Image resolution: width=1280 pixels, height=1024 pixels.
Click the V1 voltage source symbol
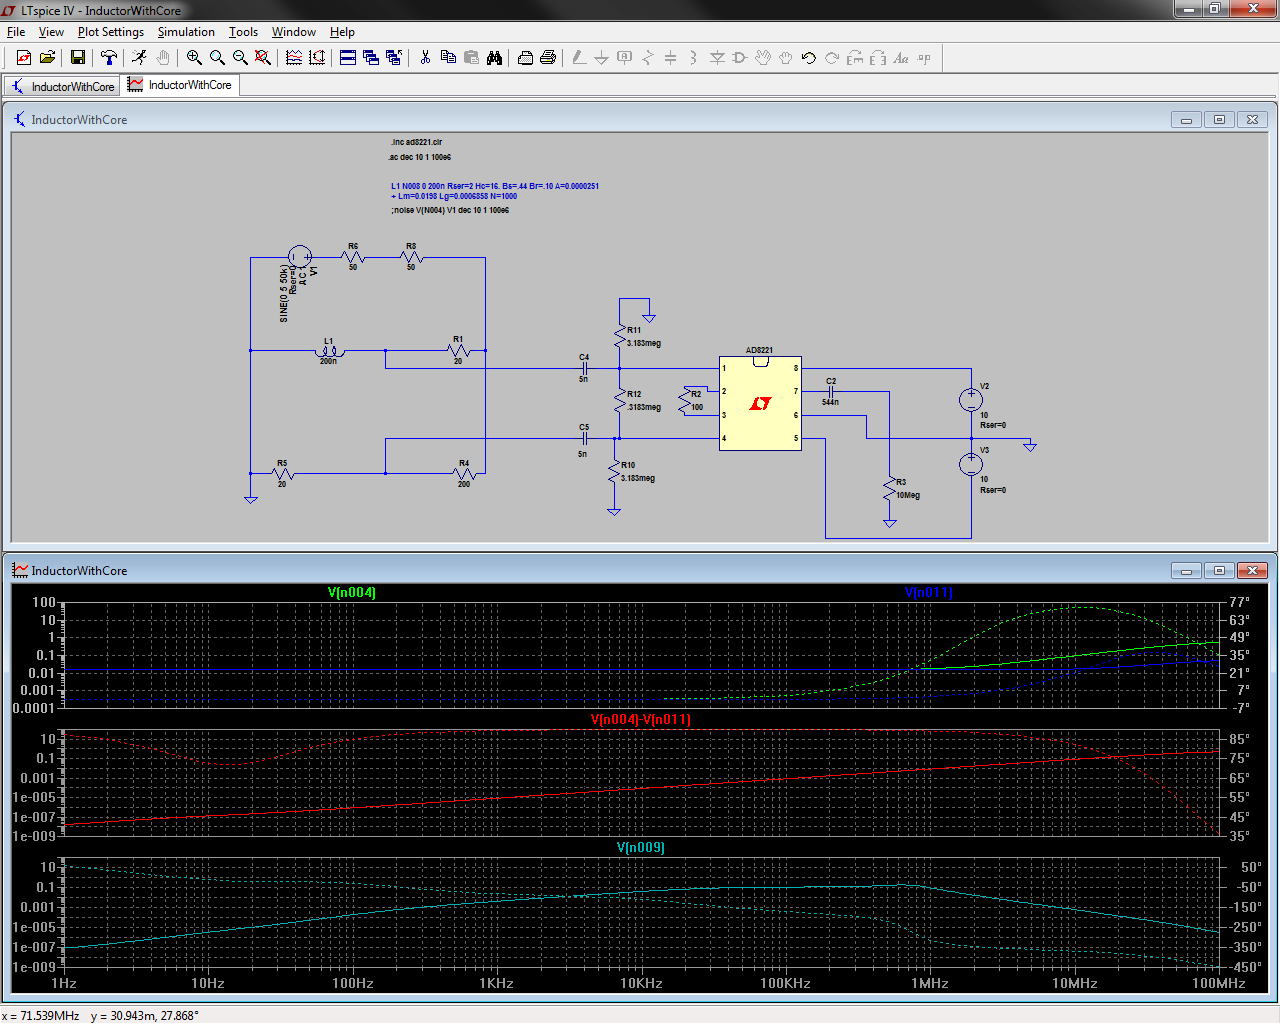[300, 257]
